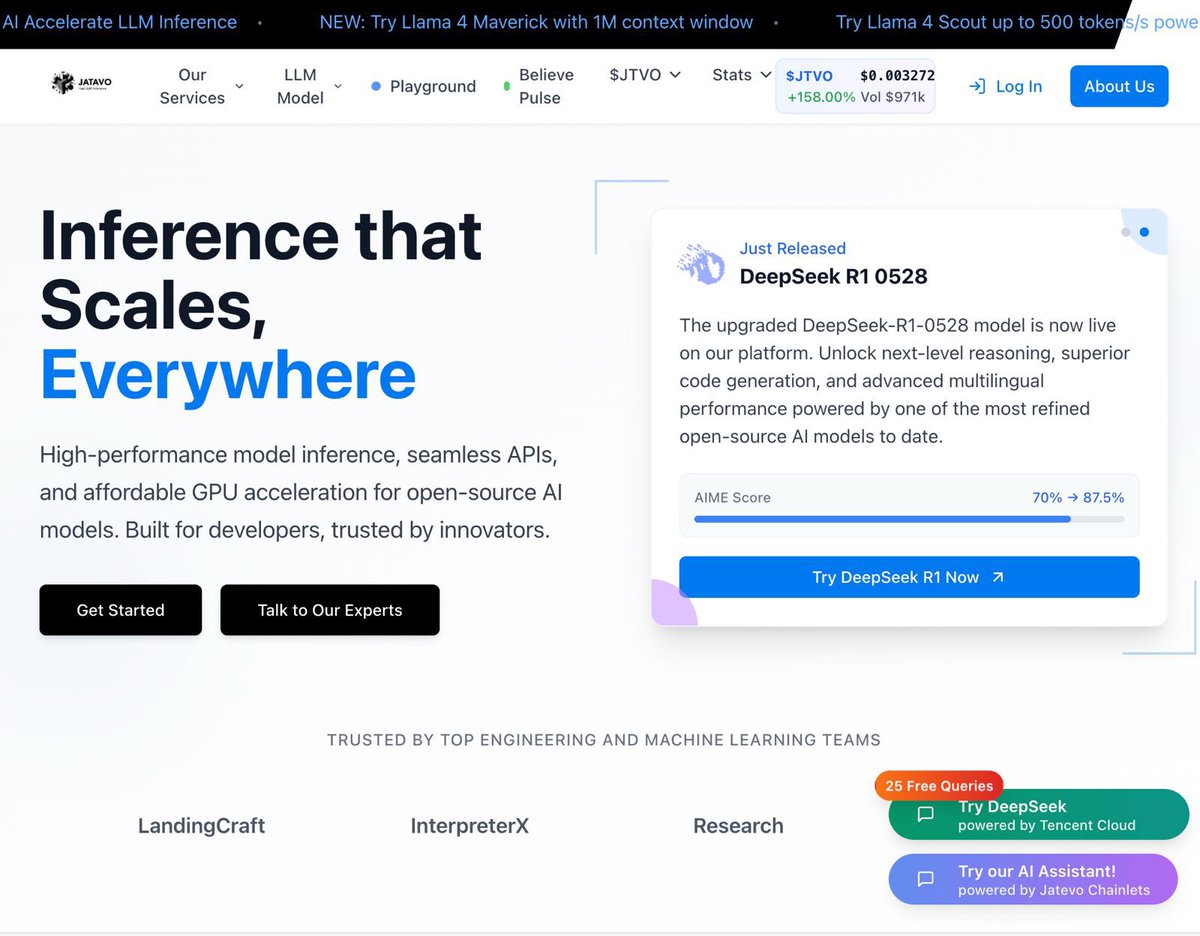Click the Try Llama 4 Maverick banner link
This screenshot has height=936, width=1200.
(x=536, y=21)
